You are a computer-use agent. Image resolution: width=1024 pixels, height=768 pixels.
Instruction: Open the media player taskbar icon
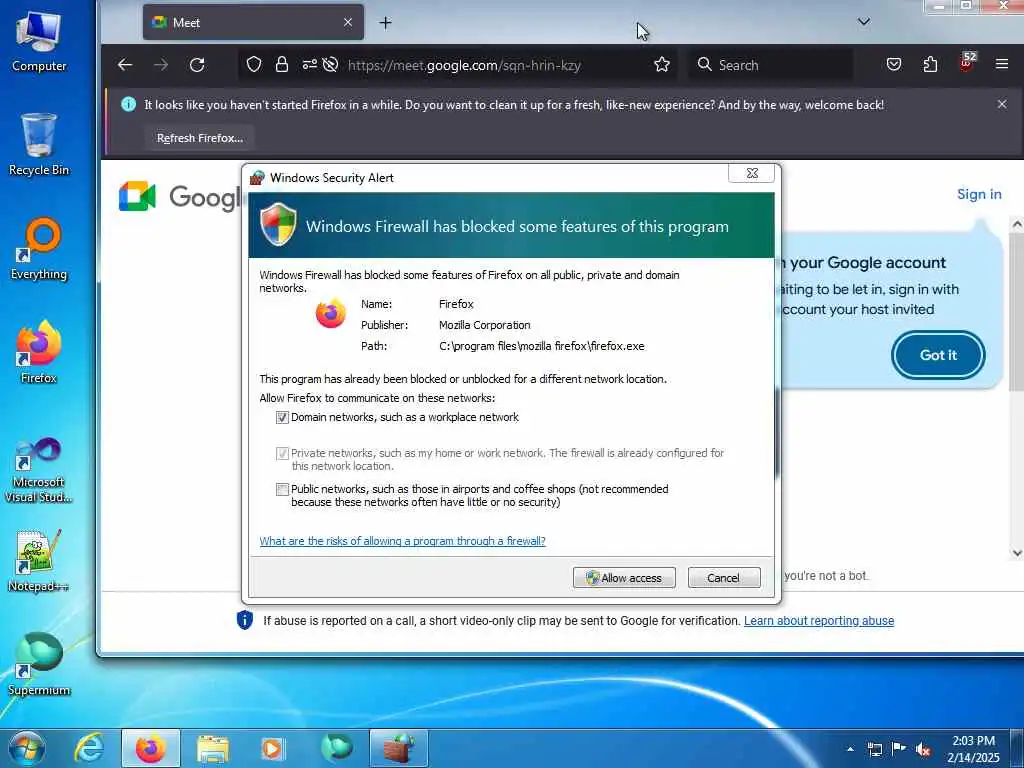click(x=273, y=748)
